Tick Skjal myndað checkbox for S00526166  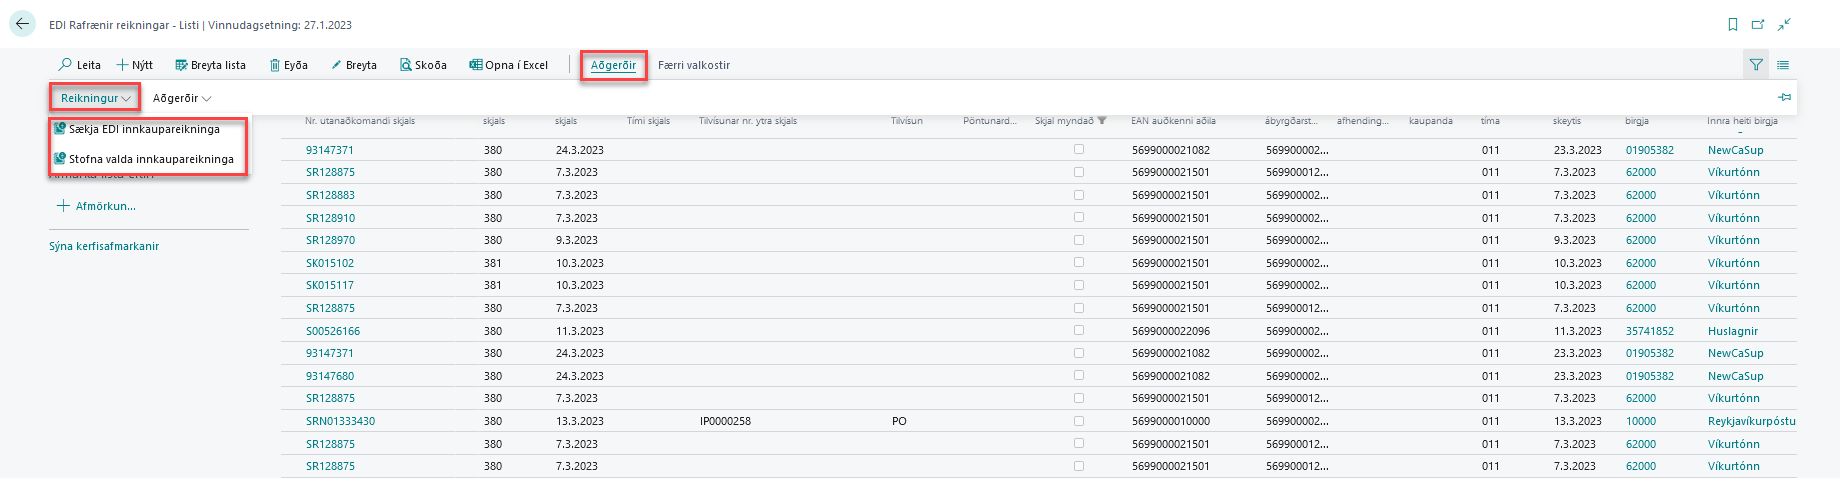point(1078,330)
